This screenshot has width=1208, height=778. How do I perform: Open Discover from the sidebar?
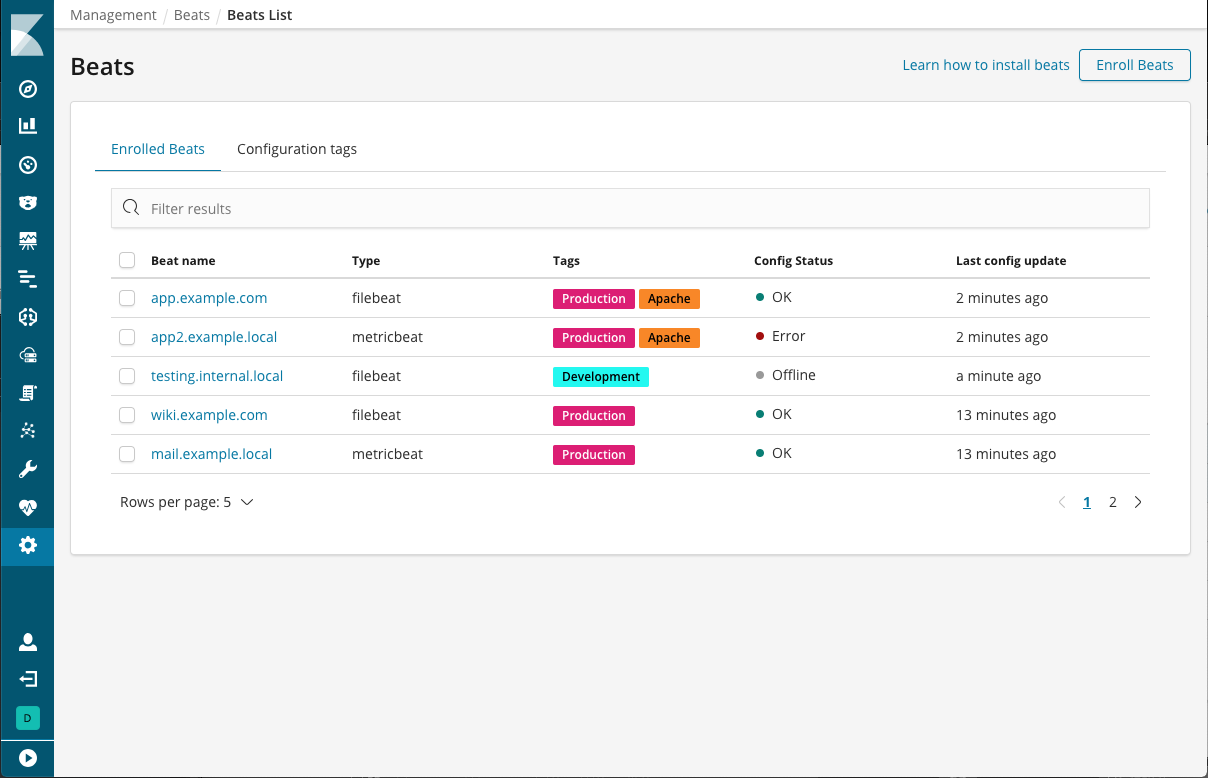coord(27,89)
